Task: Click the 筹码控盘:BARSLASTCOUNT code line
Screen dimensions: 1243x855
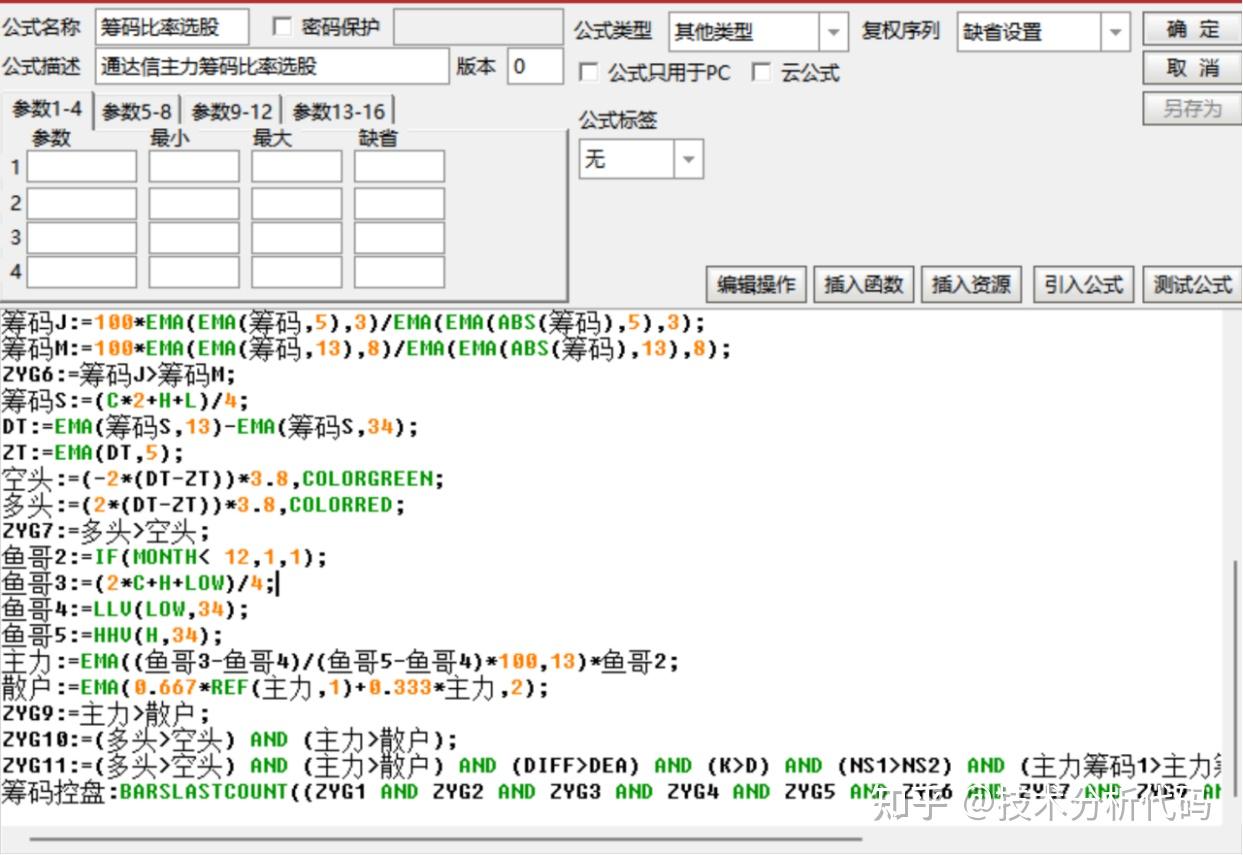Action: pos(610,792)
